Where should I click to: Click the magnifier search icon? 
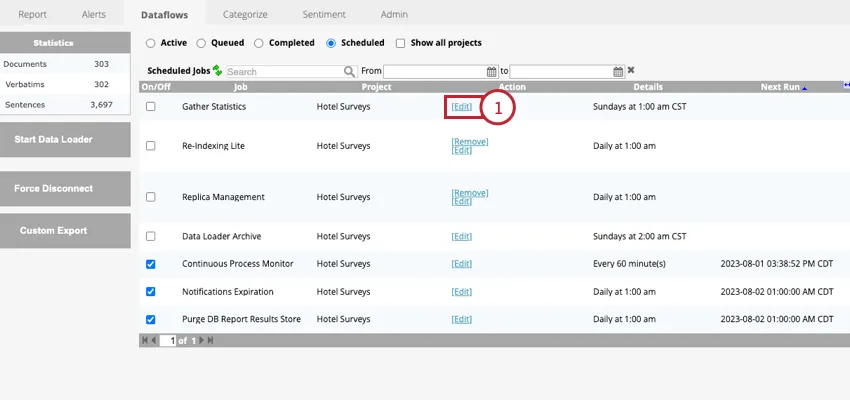point(349,72)
